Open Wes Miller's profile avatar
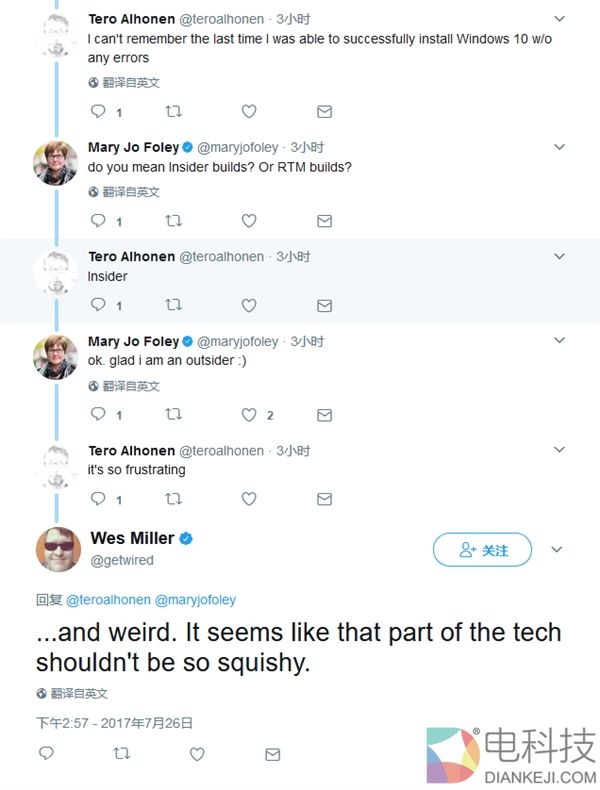 [58, 549]
